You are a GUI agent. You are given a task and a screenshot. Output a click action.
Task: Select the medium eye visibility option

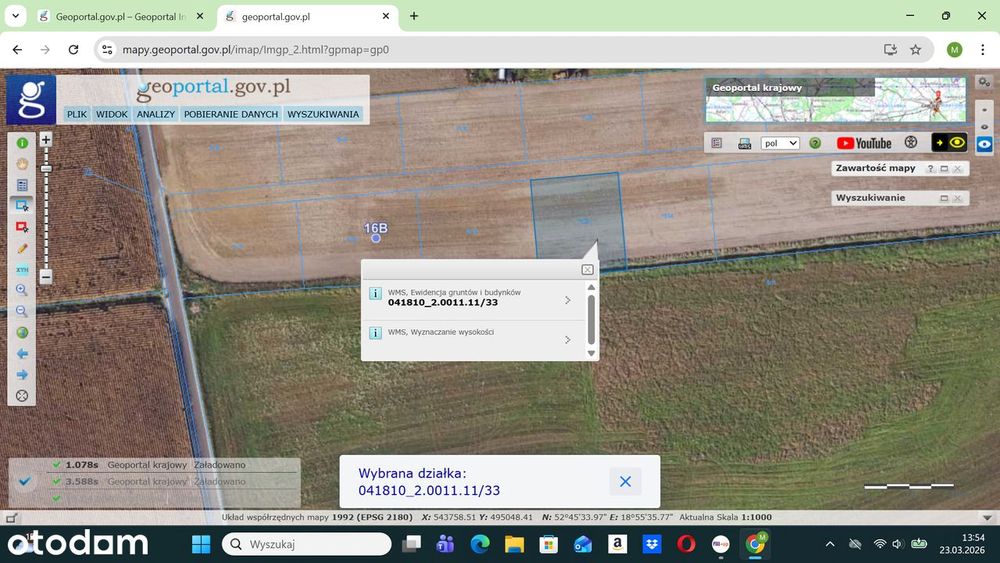984,127
